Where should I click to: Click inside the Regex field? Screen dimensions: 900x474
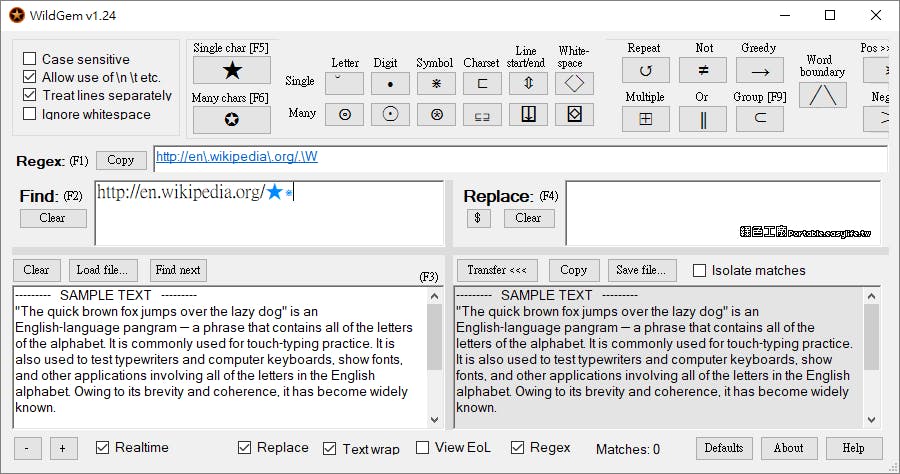[x=521, y=158]
